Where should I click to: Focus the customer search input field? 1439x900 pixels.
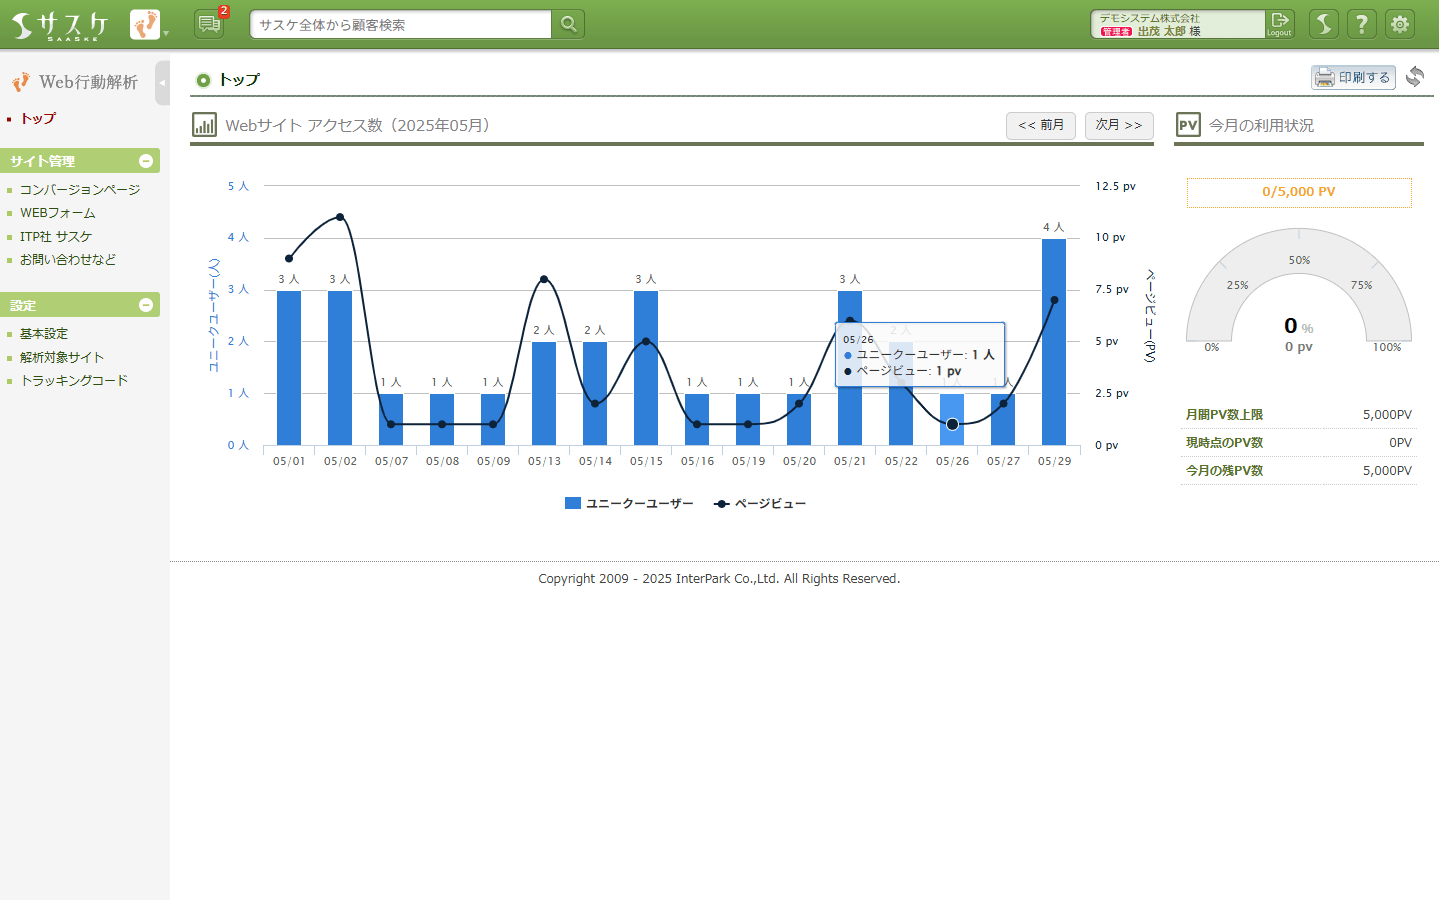click(x=400, y=25)
